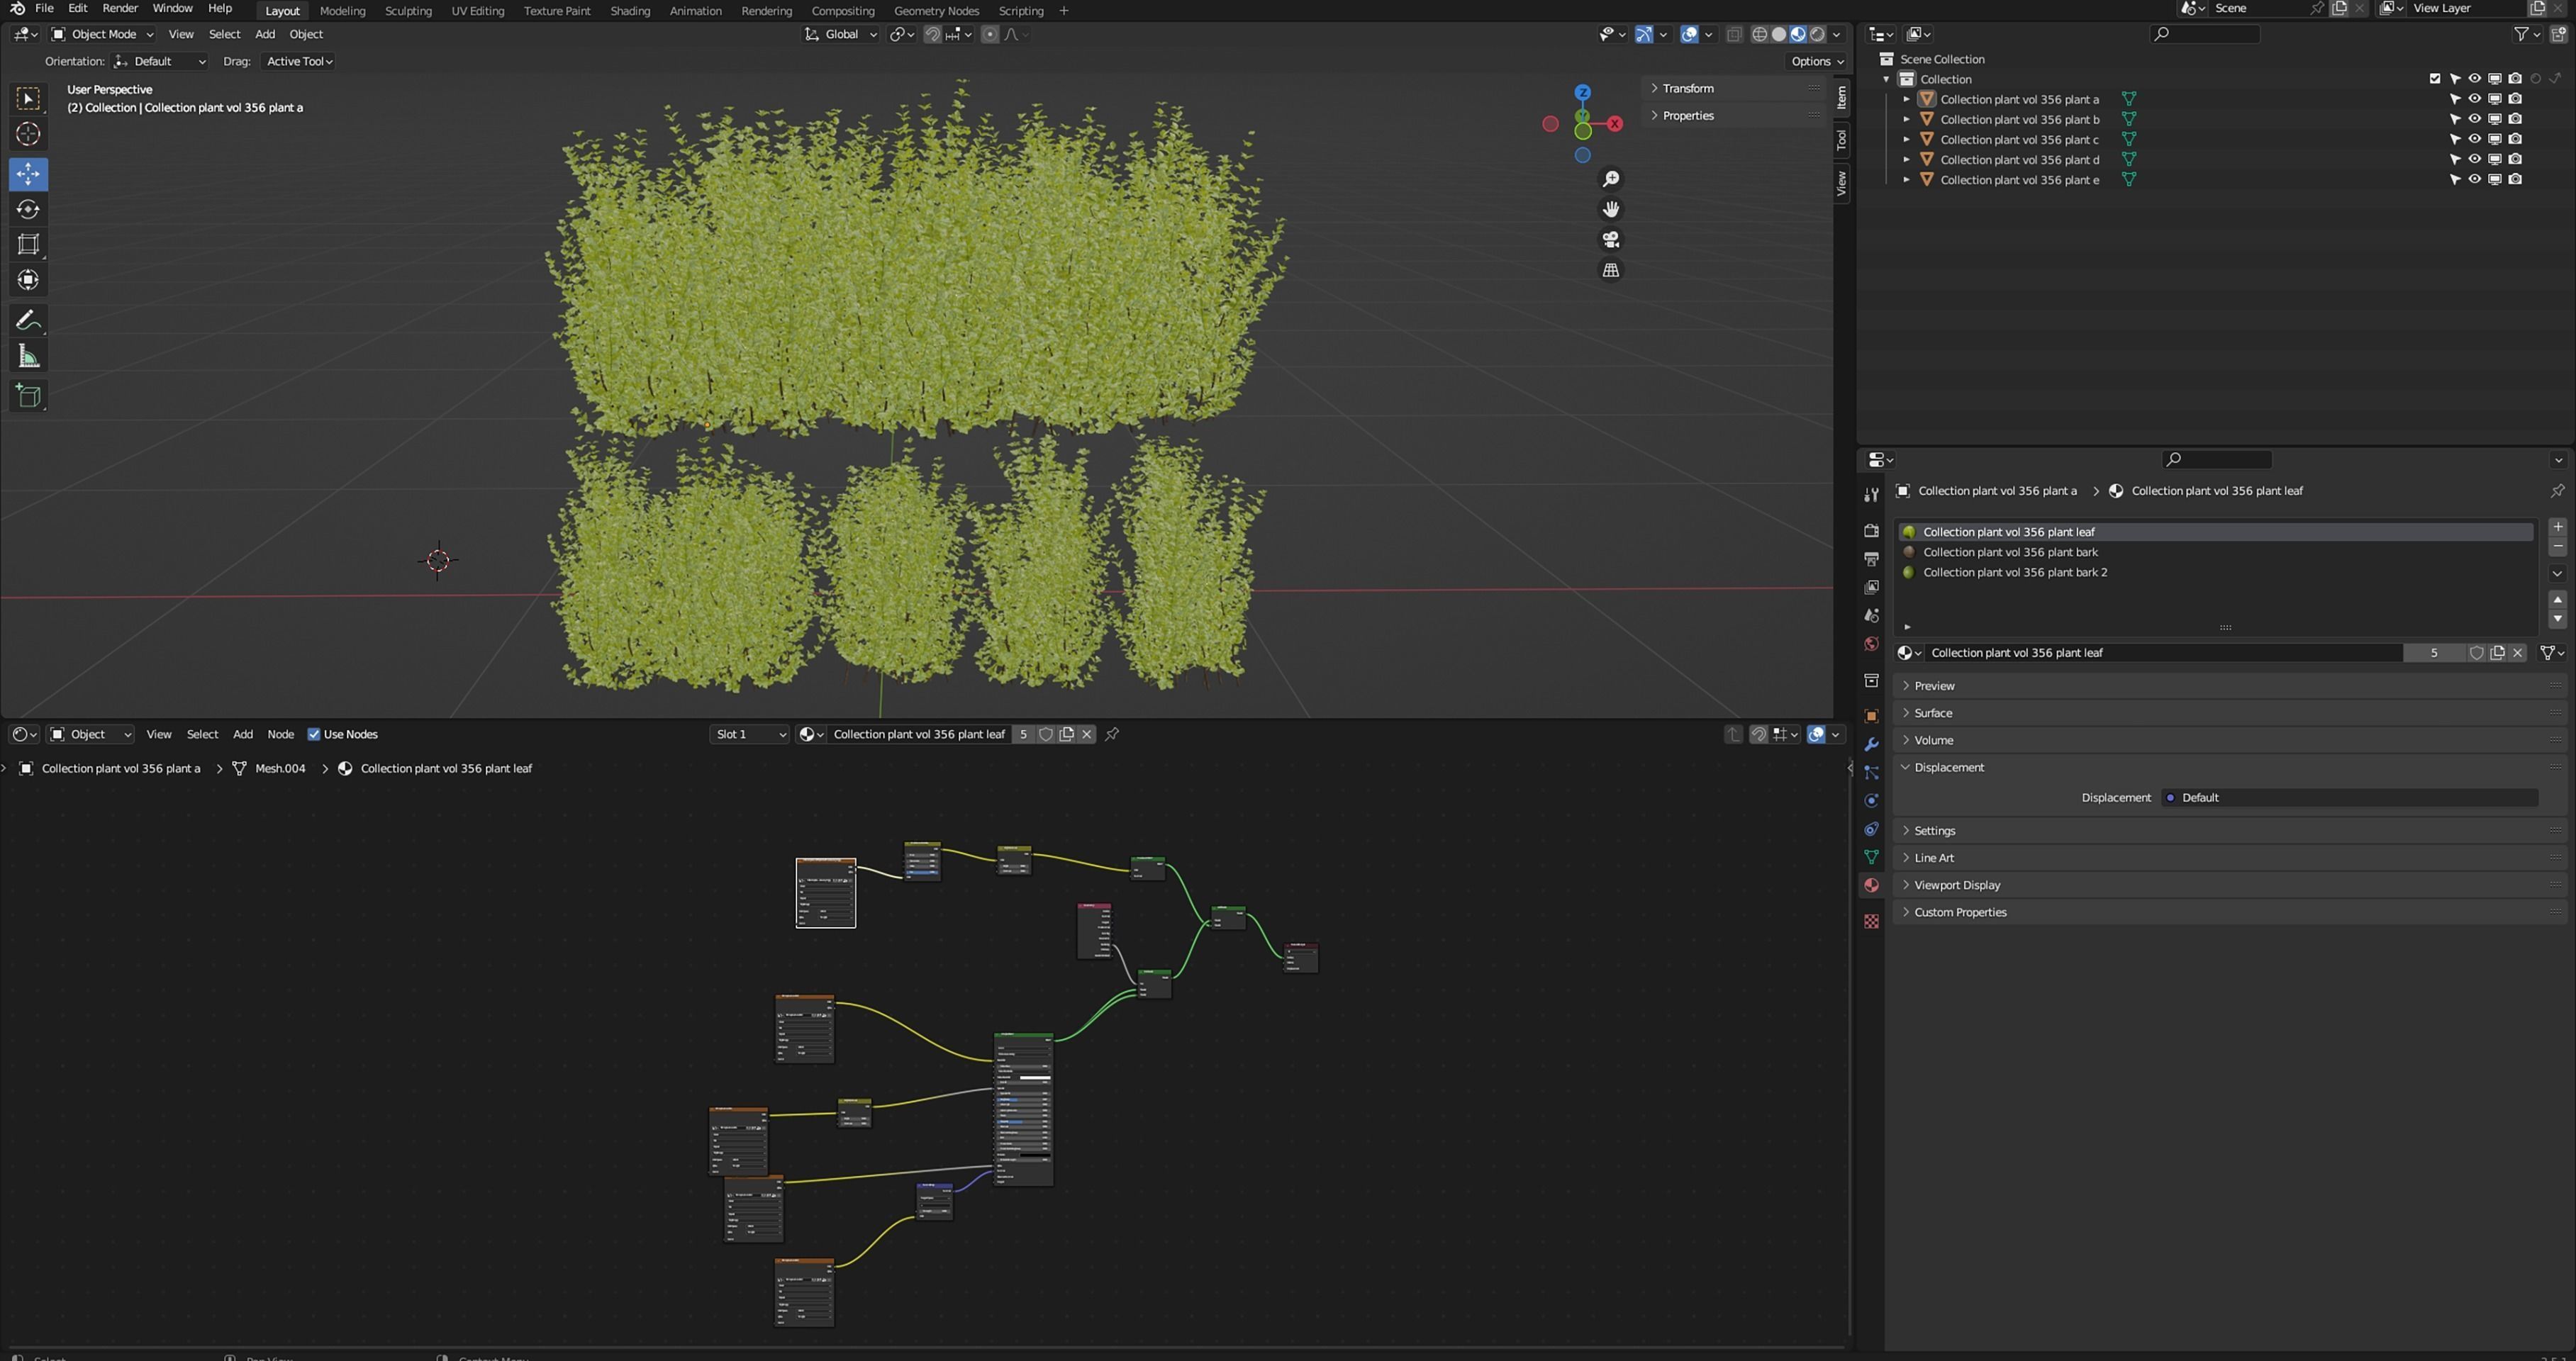Open the Physics properties tab icon
The height and width of the screenshot is (1361, 2576).
pyautogui.click(x=1871, y=801)
